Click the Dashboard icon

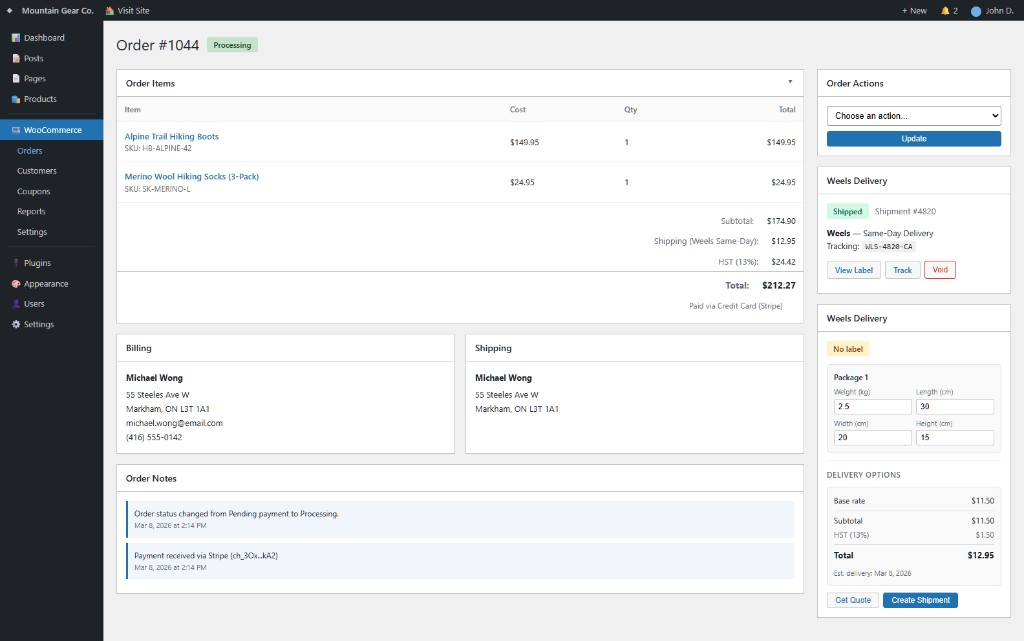(x=15, y=37)
